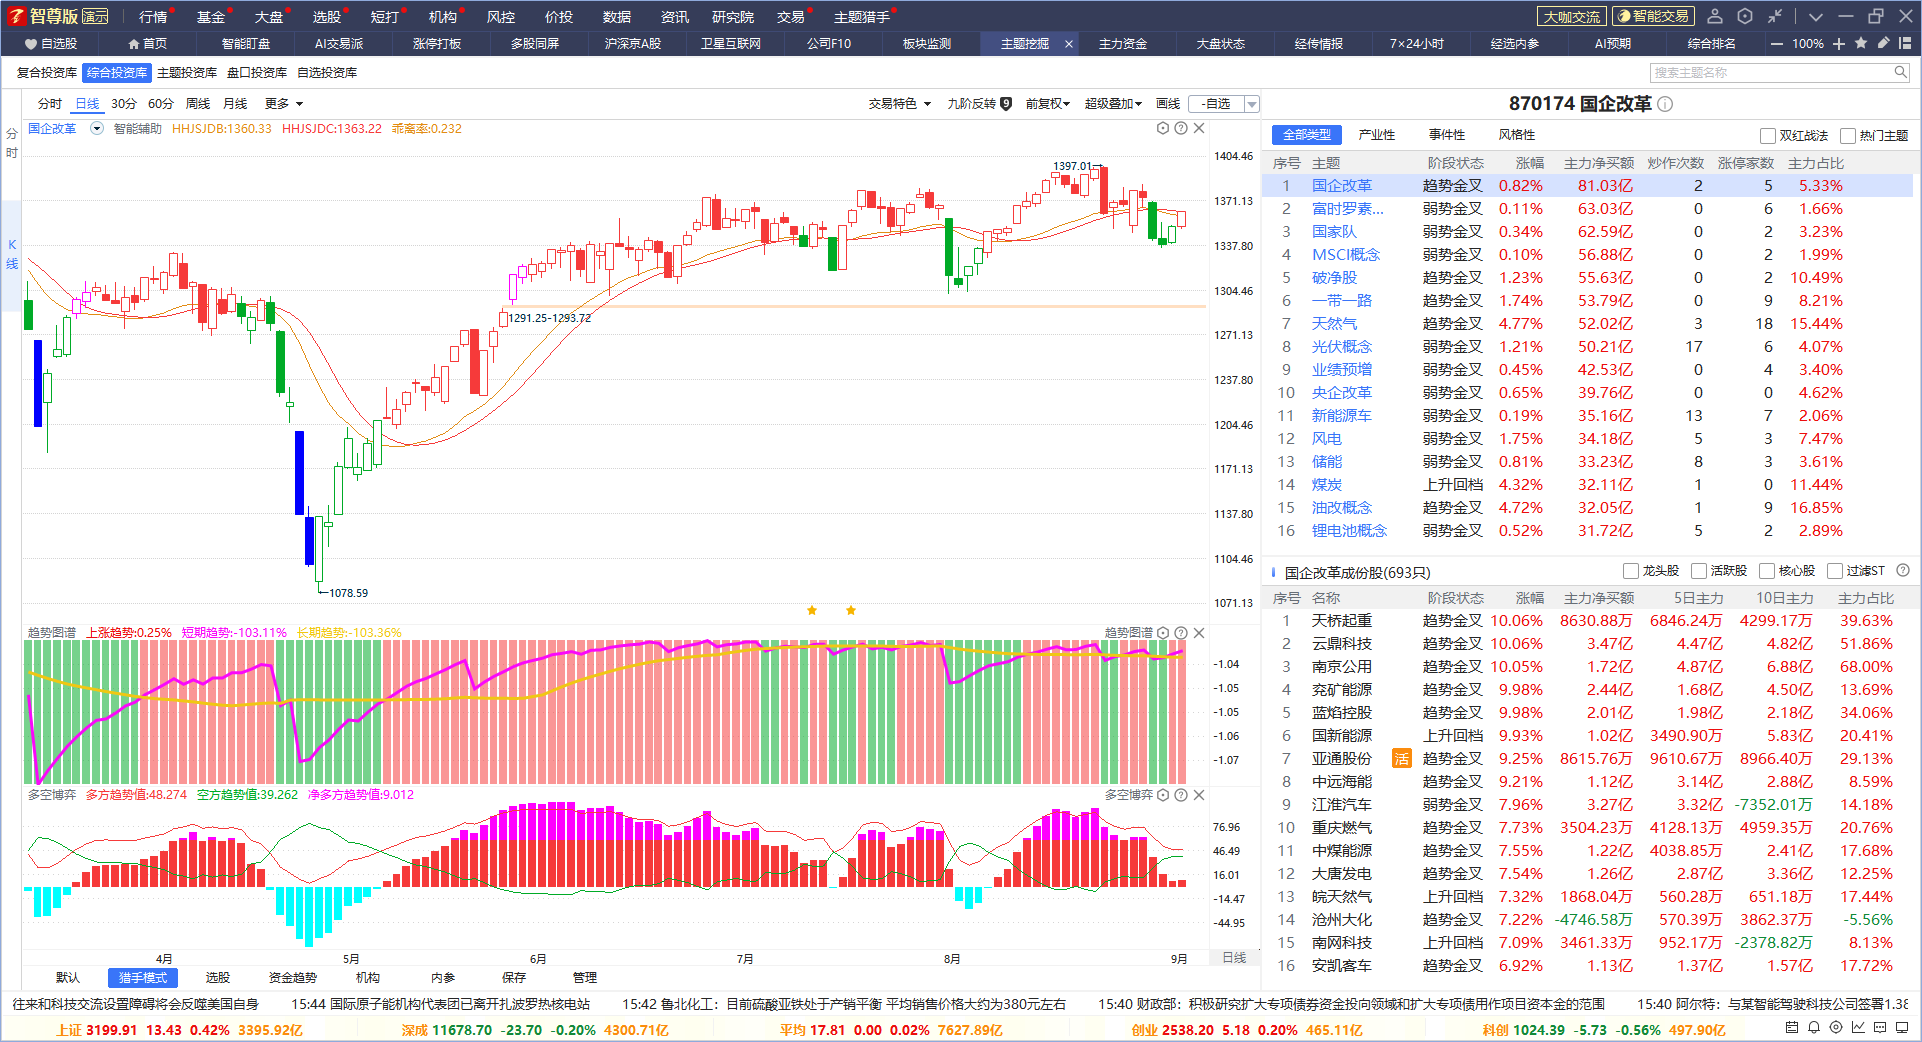This screenshot has width=1922, height=1042.
Task: Click the 画线 drawing button
Action: click(1168, 104)
